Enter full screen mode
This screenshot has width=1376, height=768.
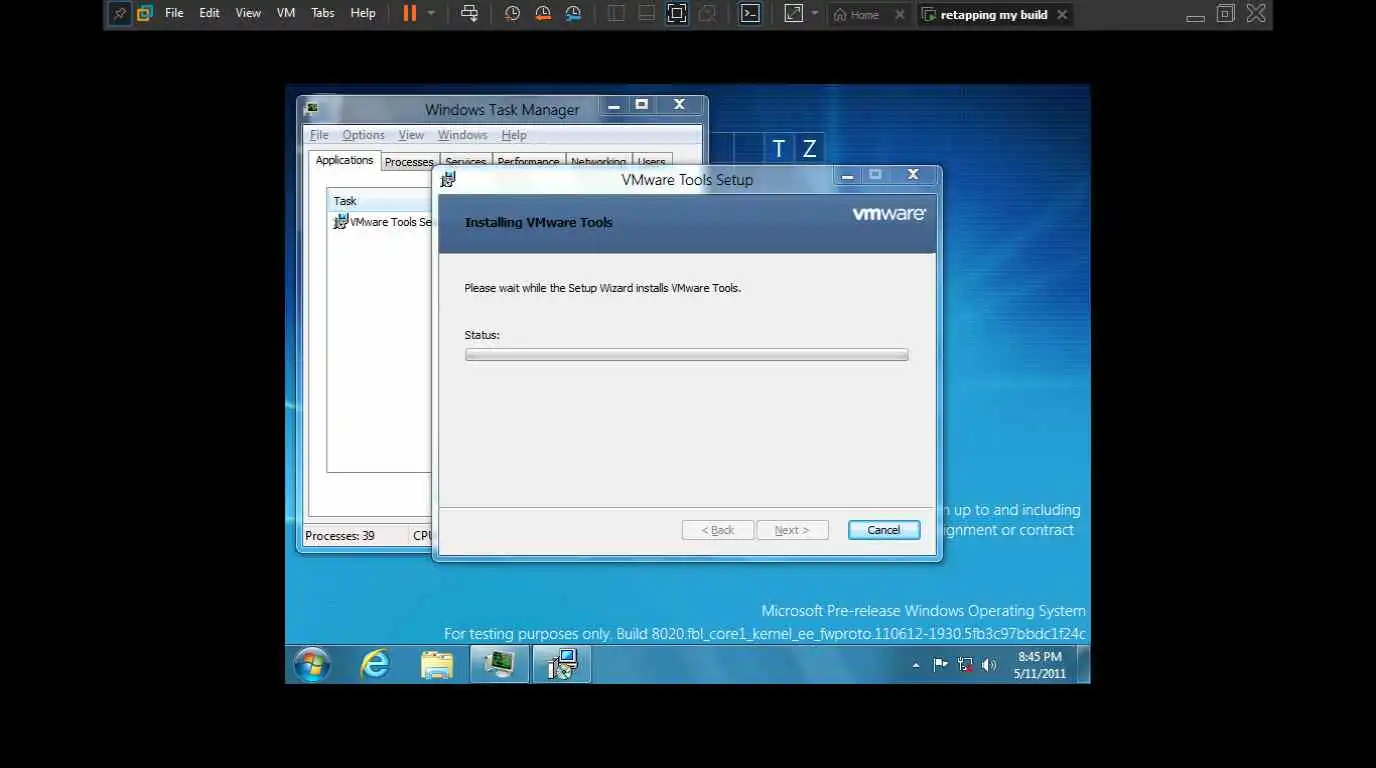pos(677,14)
